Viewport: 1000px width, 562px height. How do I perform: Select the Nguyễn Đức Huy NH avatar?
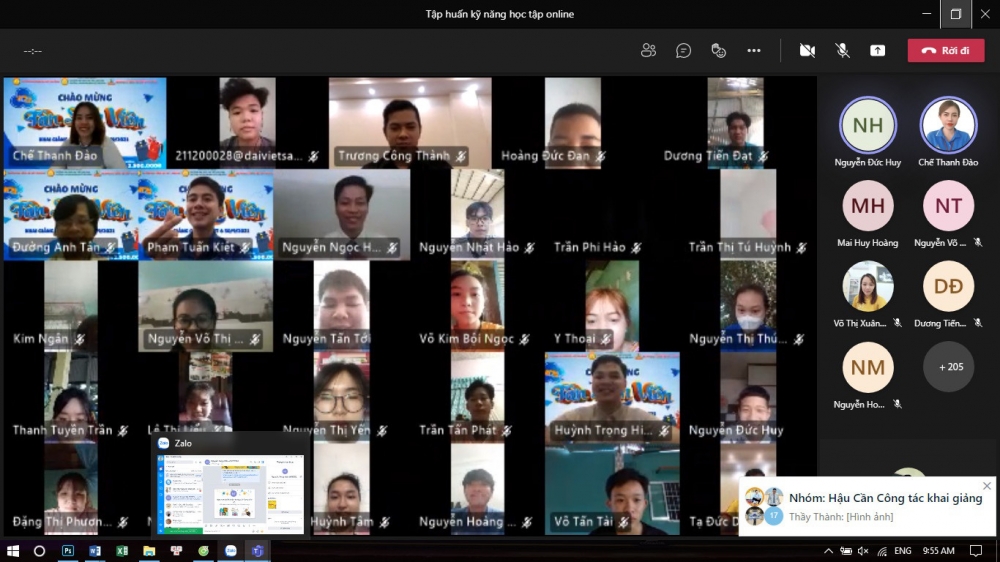[x=867, y=125]
